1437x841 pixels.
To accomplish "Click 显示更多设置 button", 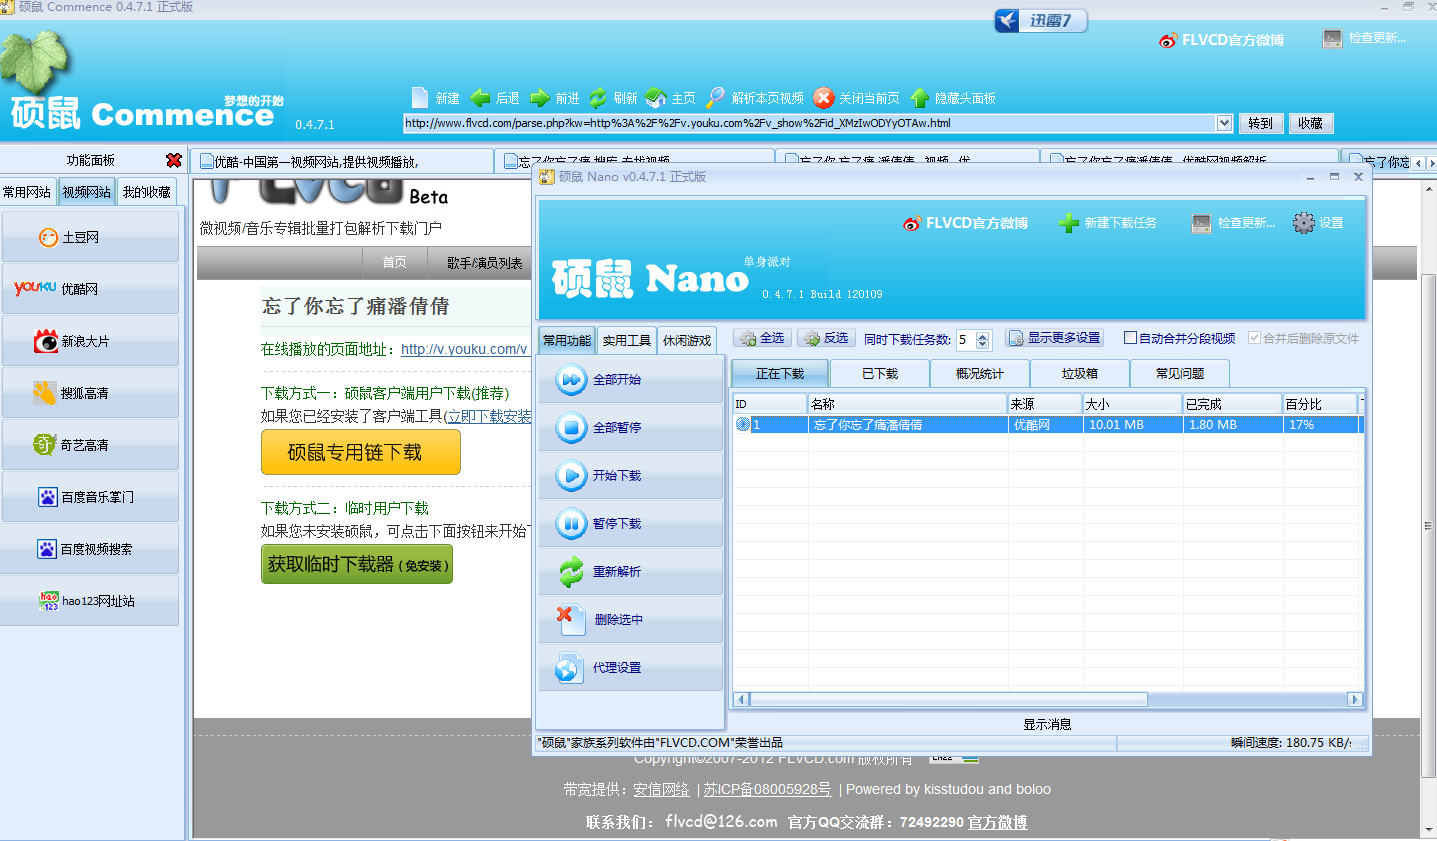I will pos(1054,338).
